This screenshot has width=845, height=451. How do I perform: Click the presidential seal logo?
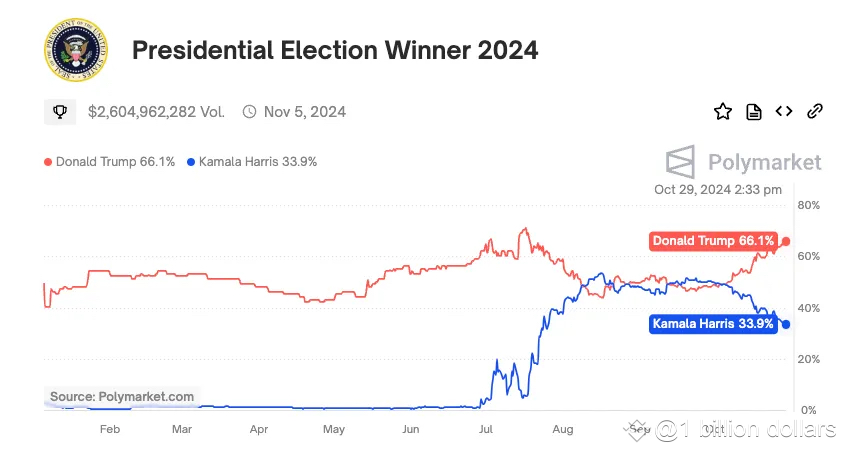tap(75, 50)
